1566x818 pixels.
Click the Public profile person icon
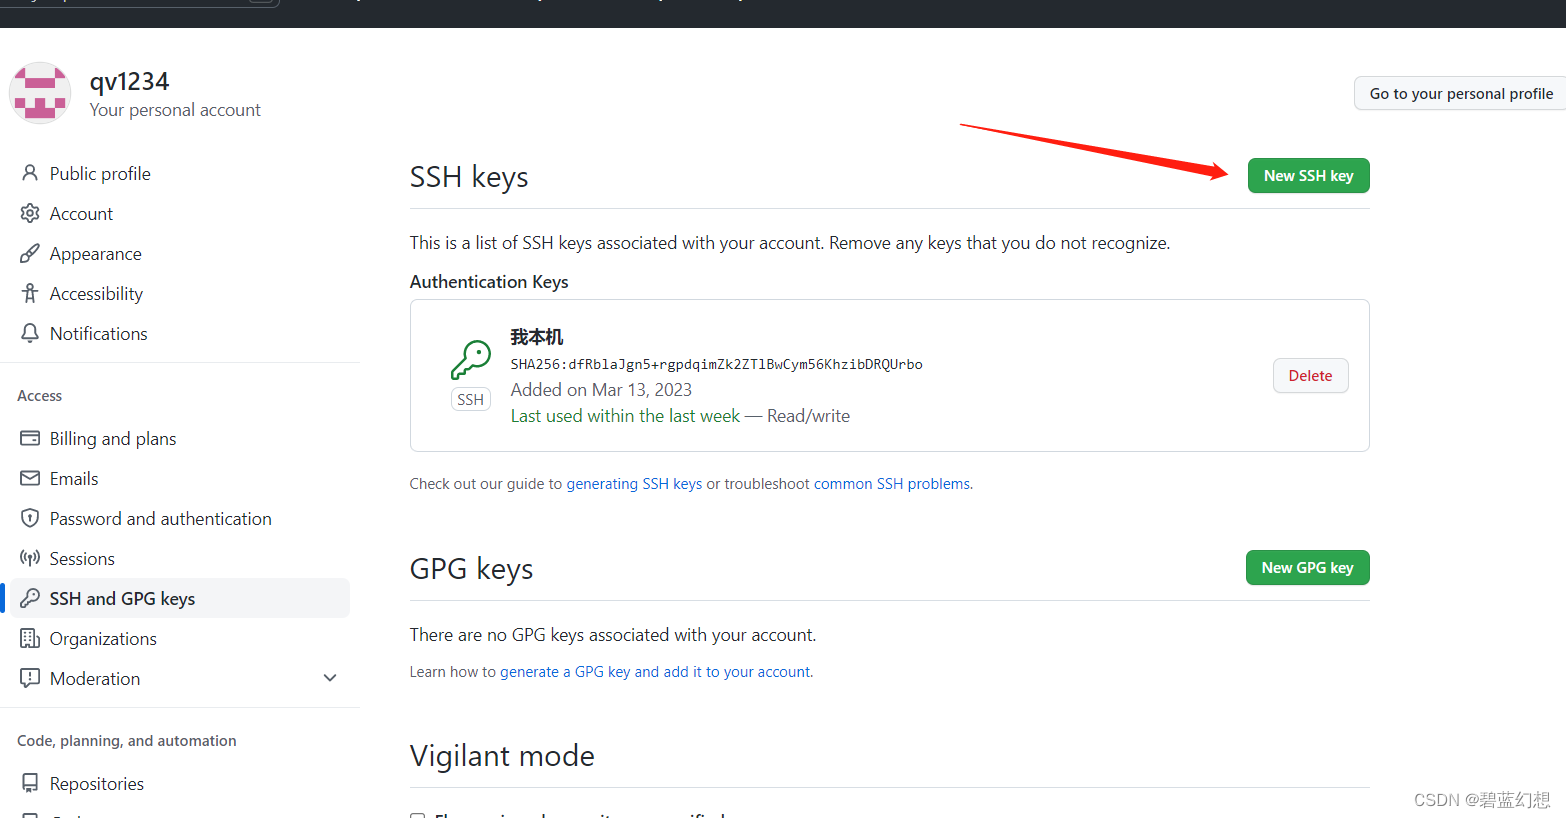(30, 173)
